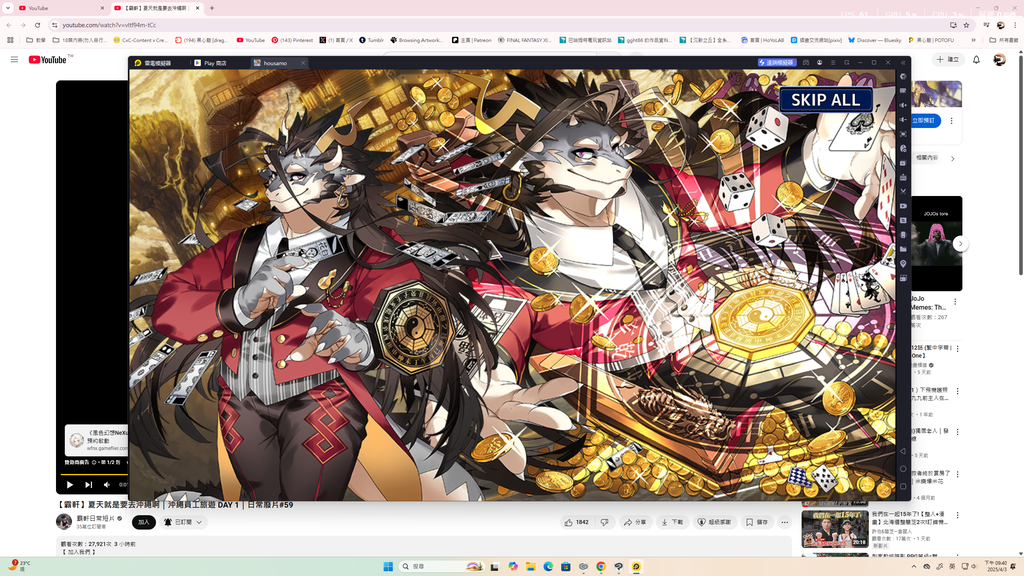
Task: Open the 教學 bookmark folder
Action: (36, 40)
